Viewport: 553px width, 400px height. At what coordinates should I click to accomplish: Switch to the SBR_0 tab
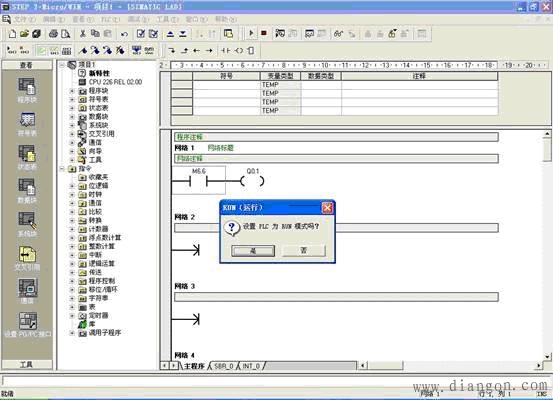point(224,366)
